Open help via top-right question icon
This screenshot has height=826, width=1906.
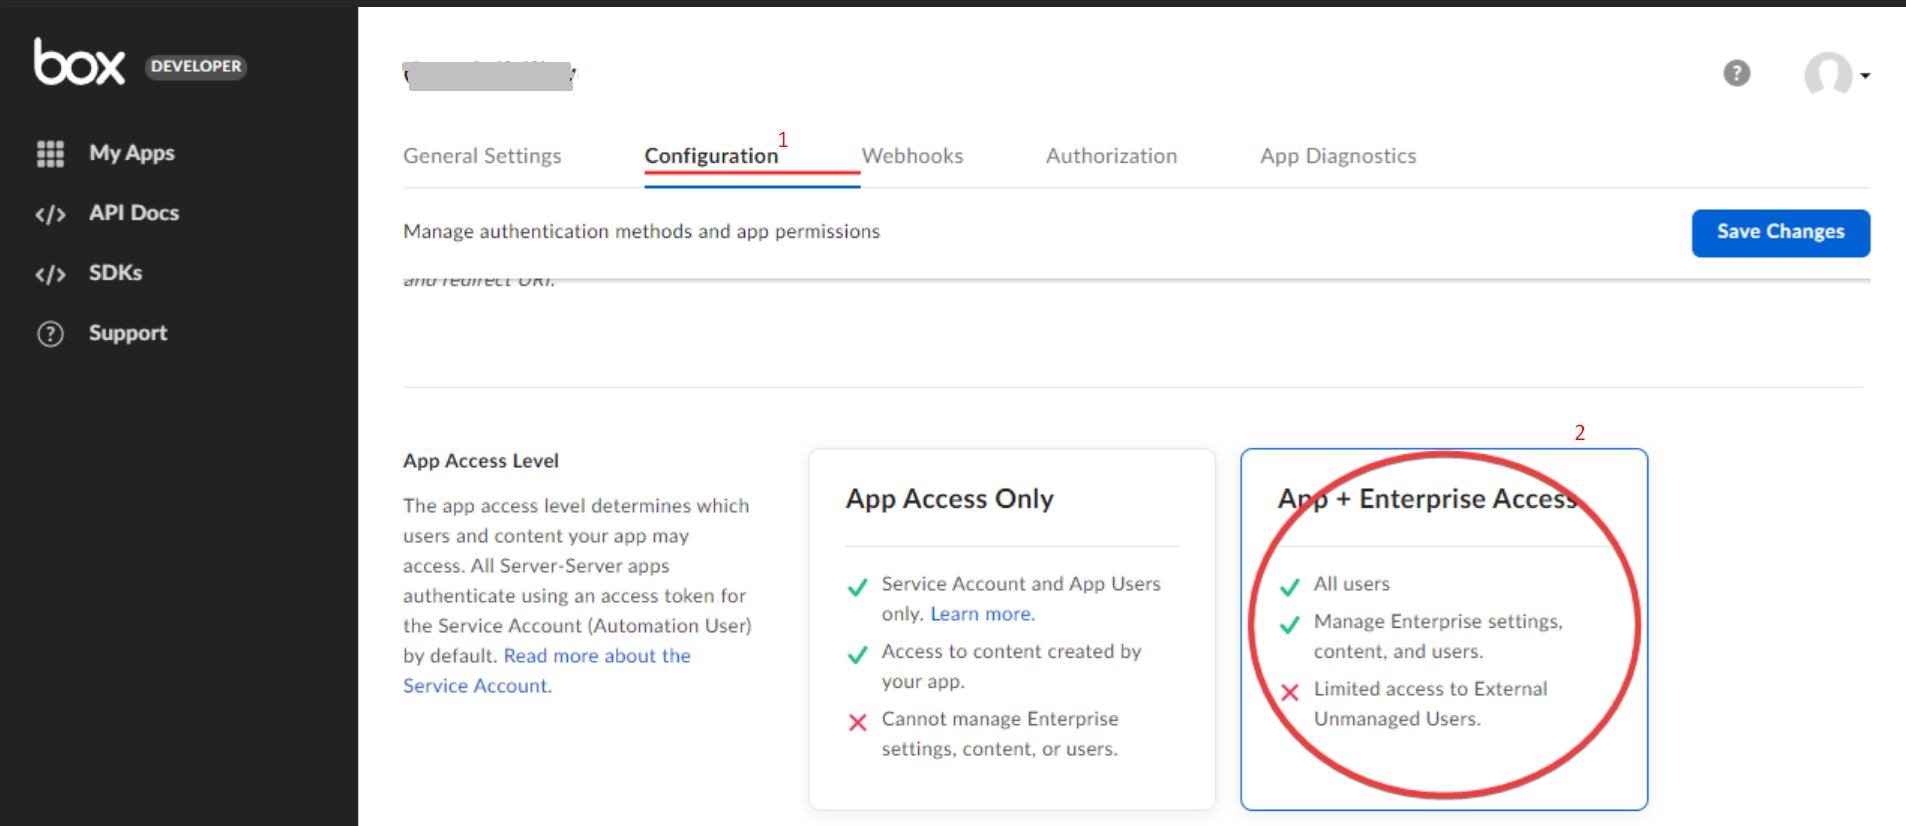tap(1736, 73)
